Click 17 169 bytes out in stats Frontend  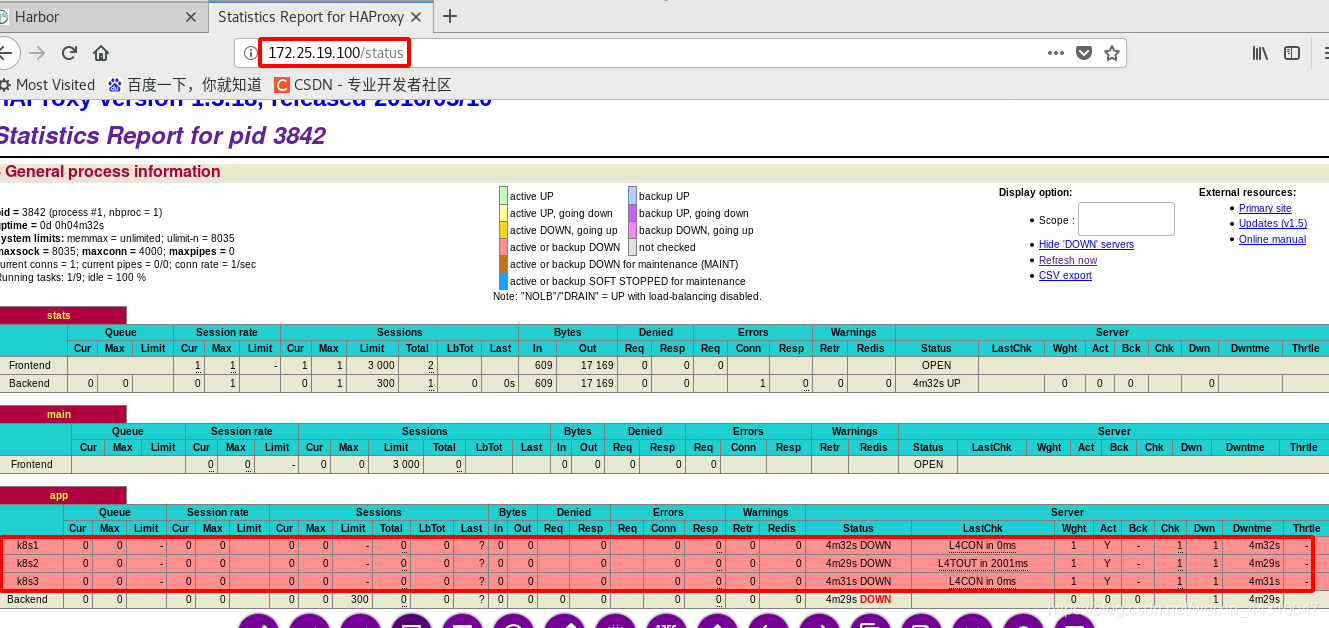tap(598, 365)
